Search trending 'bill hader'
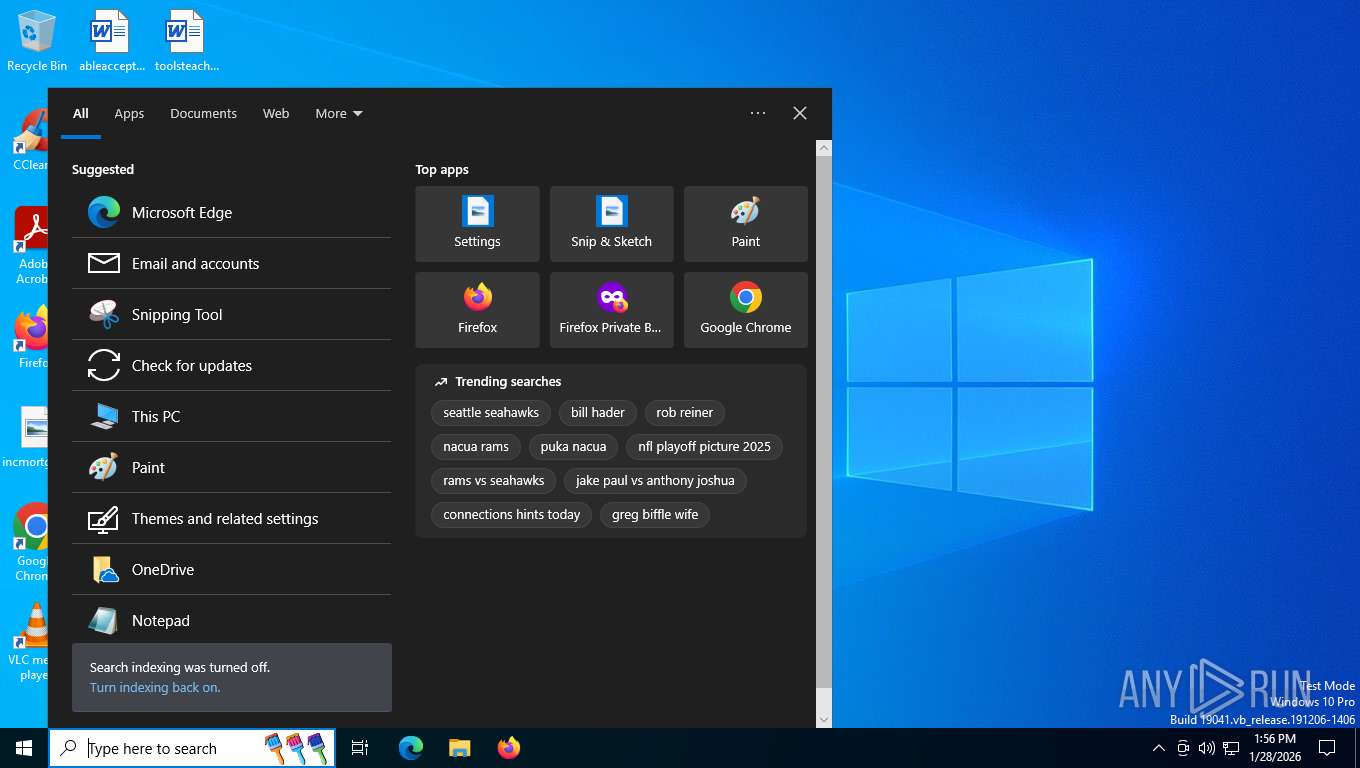Viewport: 1360px width, 768px height. (x=598, y=412)
